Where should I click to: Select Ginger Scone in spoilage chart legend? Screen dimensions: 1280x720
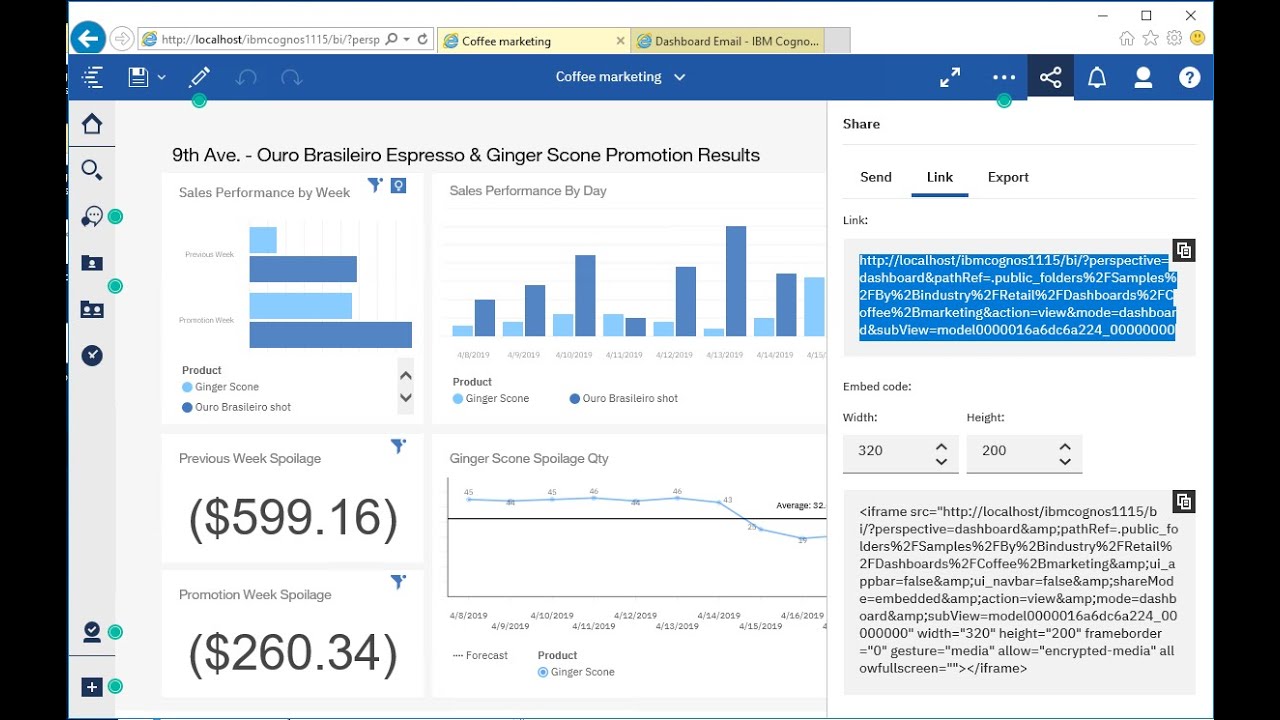click(x=576, y=672)
